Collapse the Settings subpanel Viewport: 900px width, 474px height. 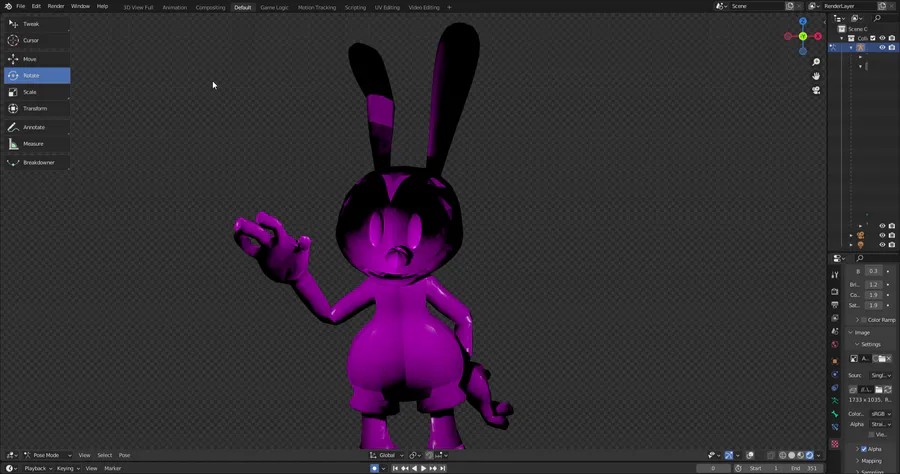868,344
